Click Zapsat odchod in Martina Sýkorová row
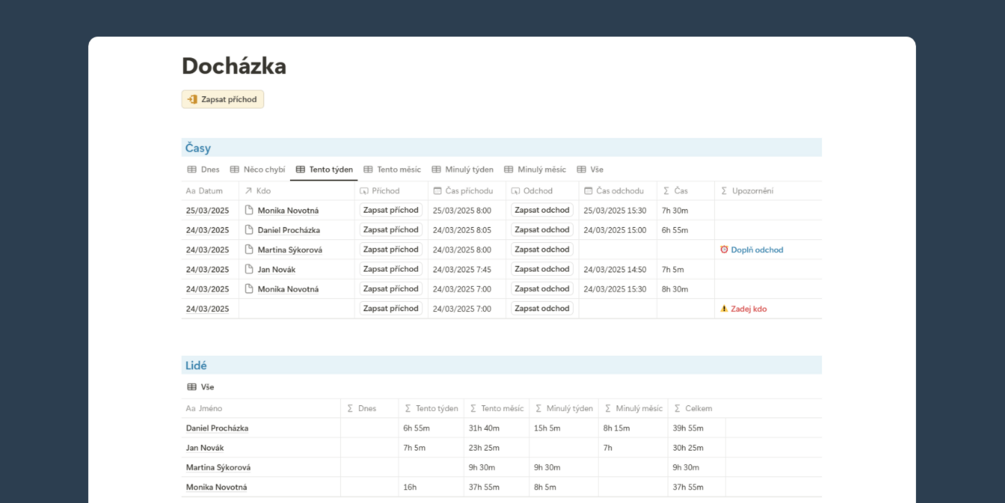 point(542,249)
